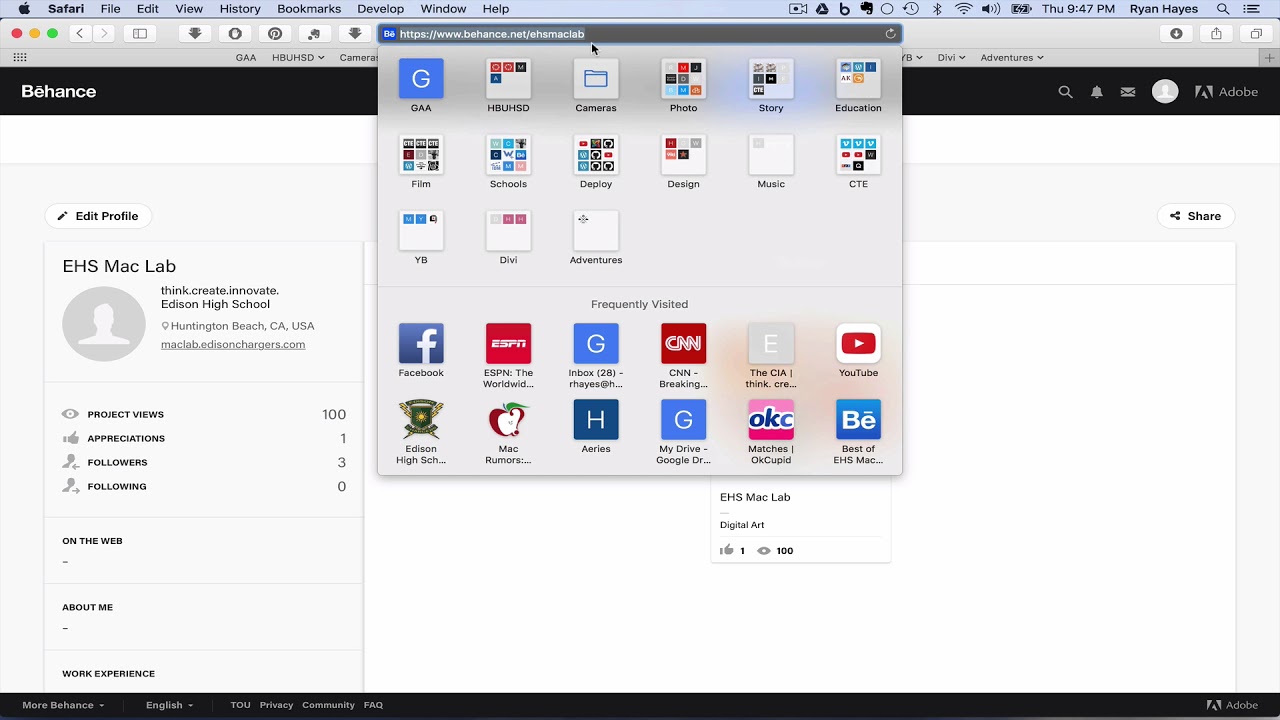Click the Edit Profile button
Screen dimensions: 1280x720
click(97, 216)
